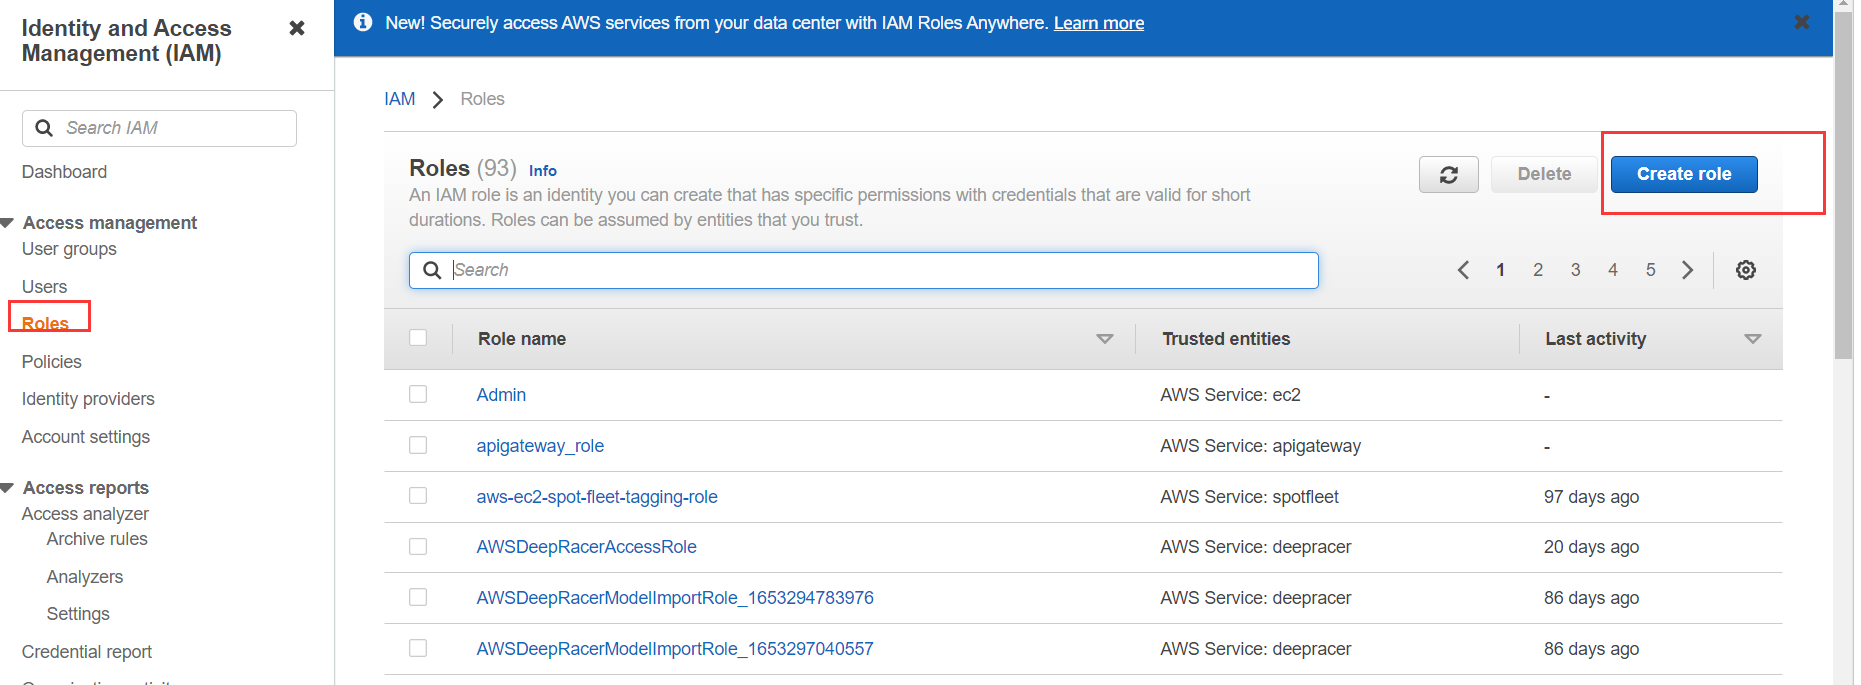Click the Search IAM input field
This screenshot has width=1861, height=685.
(x=159, y=128)
